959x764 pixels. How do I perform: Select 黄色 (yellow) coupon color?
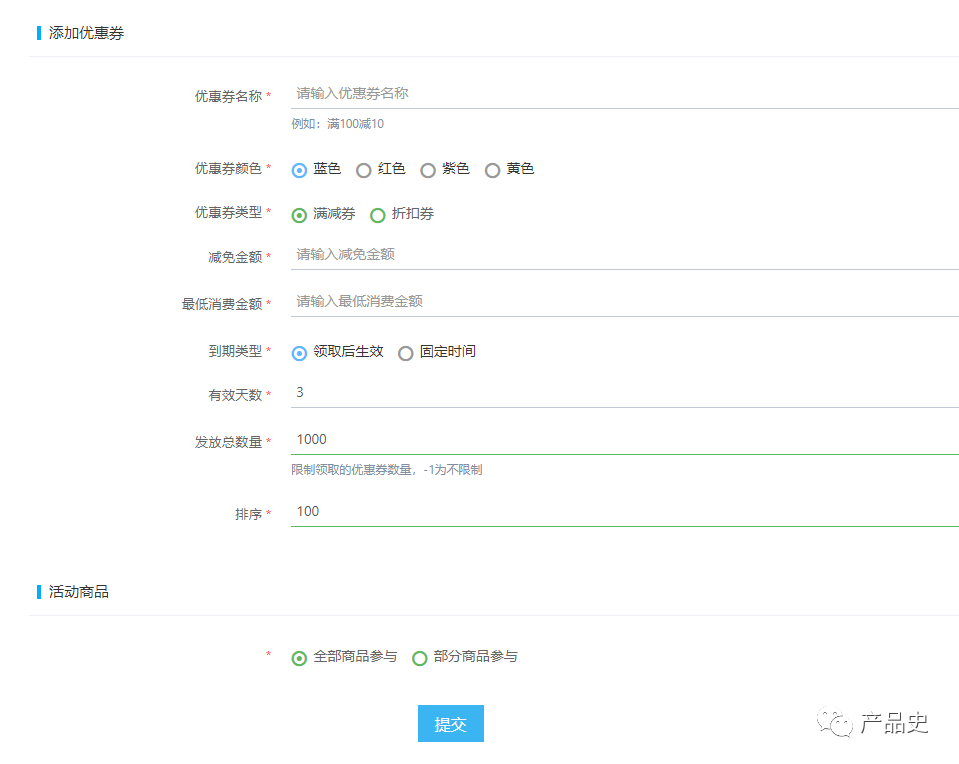pyautogui.click(x=492, y=170)
